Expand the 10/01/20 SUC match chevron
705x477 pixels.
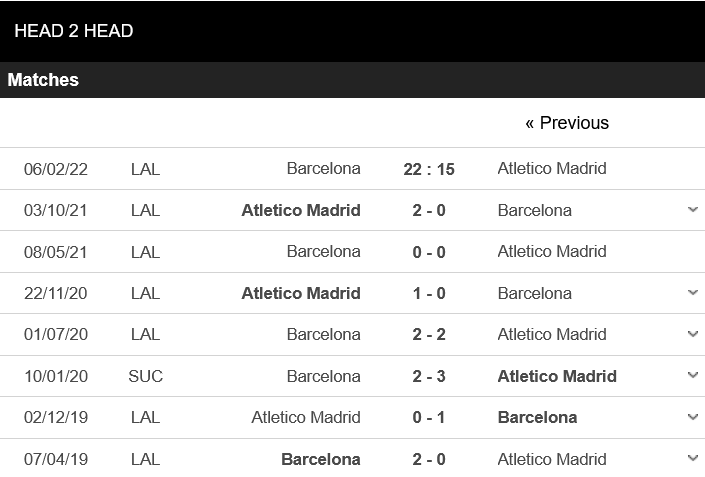(x=692, y=376)
